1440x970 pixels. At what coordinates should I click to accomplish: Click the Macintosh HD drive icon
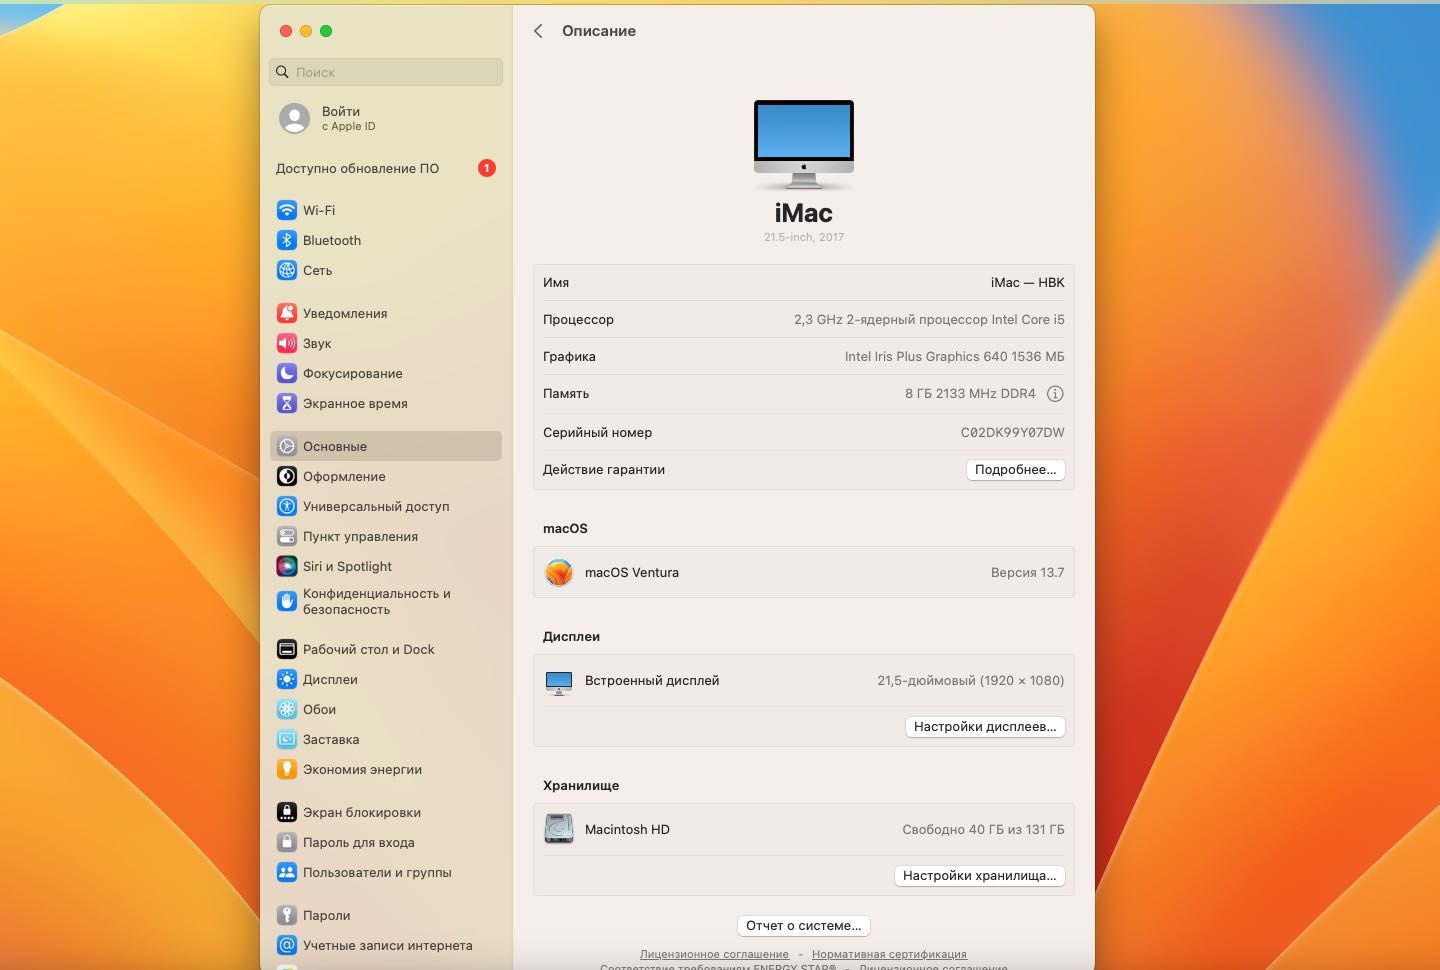[559, 829]
